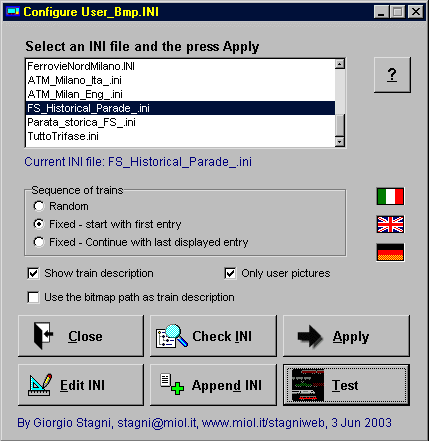Image resolution: width=429 pixels, height=441 pixels.
Task: Click the Current INI file label
Action: pyautogui.click(x=138, y=162)
